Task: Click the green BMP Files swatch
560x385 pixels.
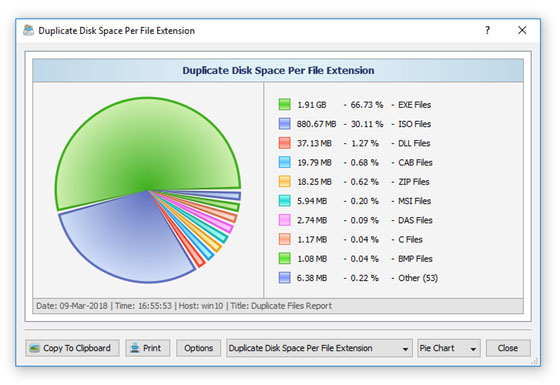Action: tap(285, 259)
